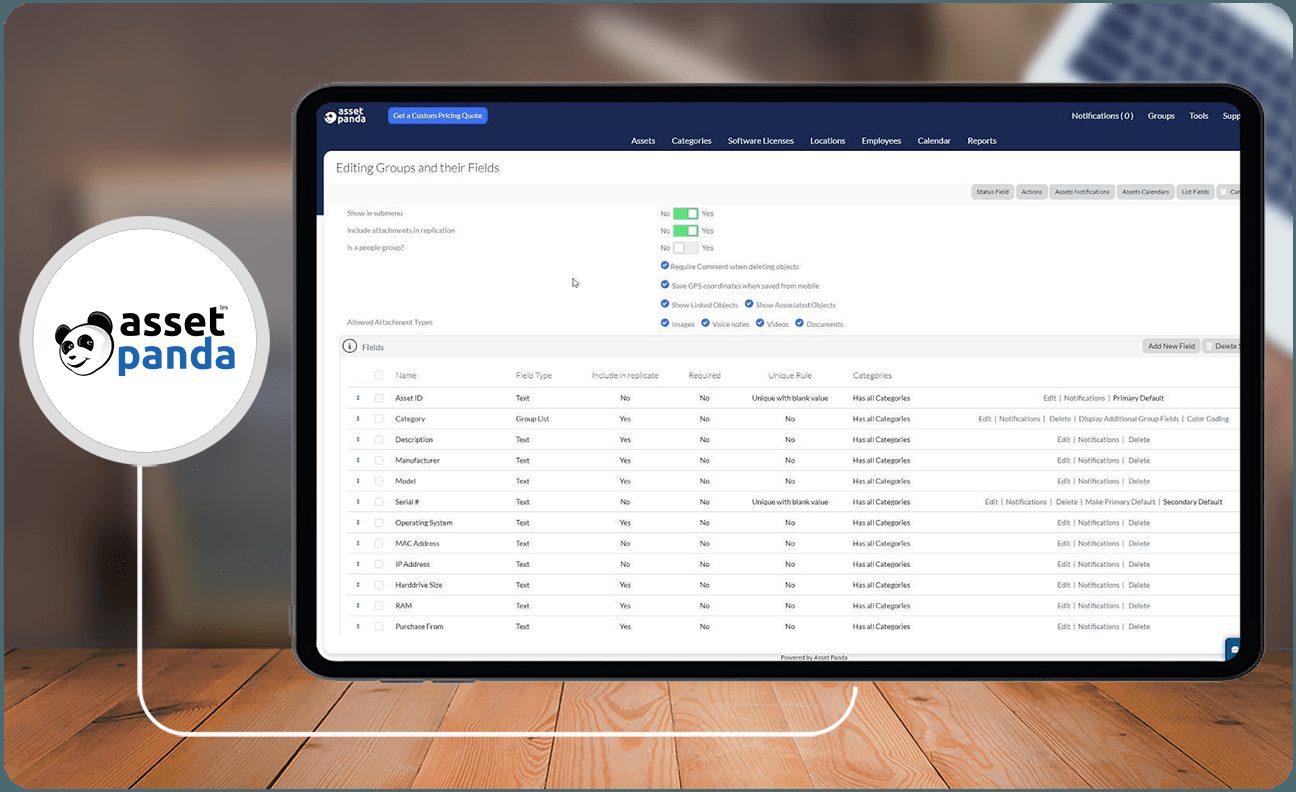Click the reorder handle for Description row
1296x792 pixels.
[358, 440]
